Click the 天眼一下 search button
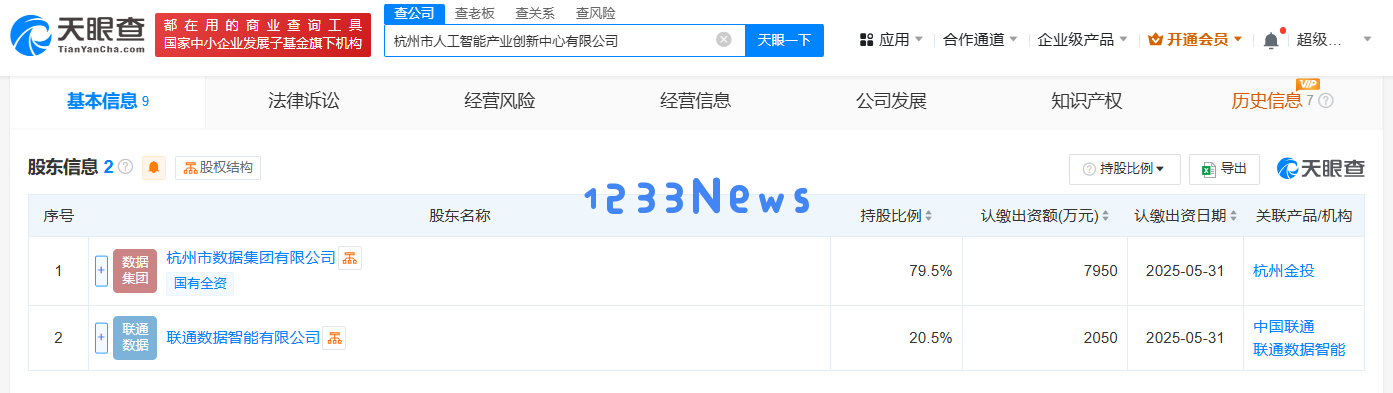The width and height of the screenshot is (1393, 393). 784,40
